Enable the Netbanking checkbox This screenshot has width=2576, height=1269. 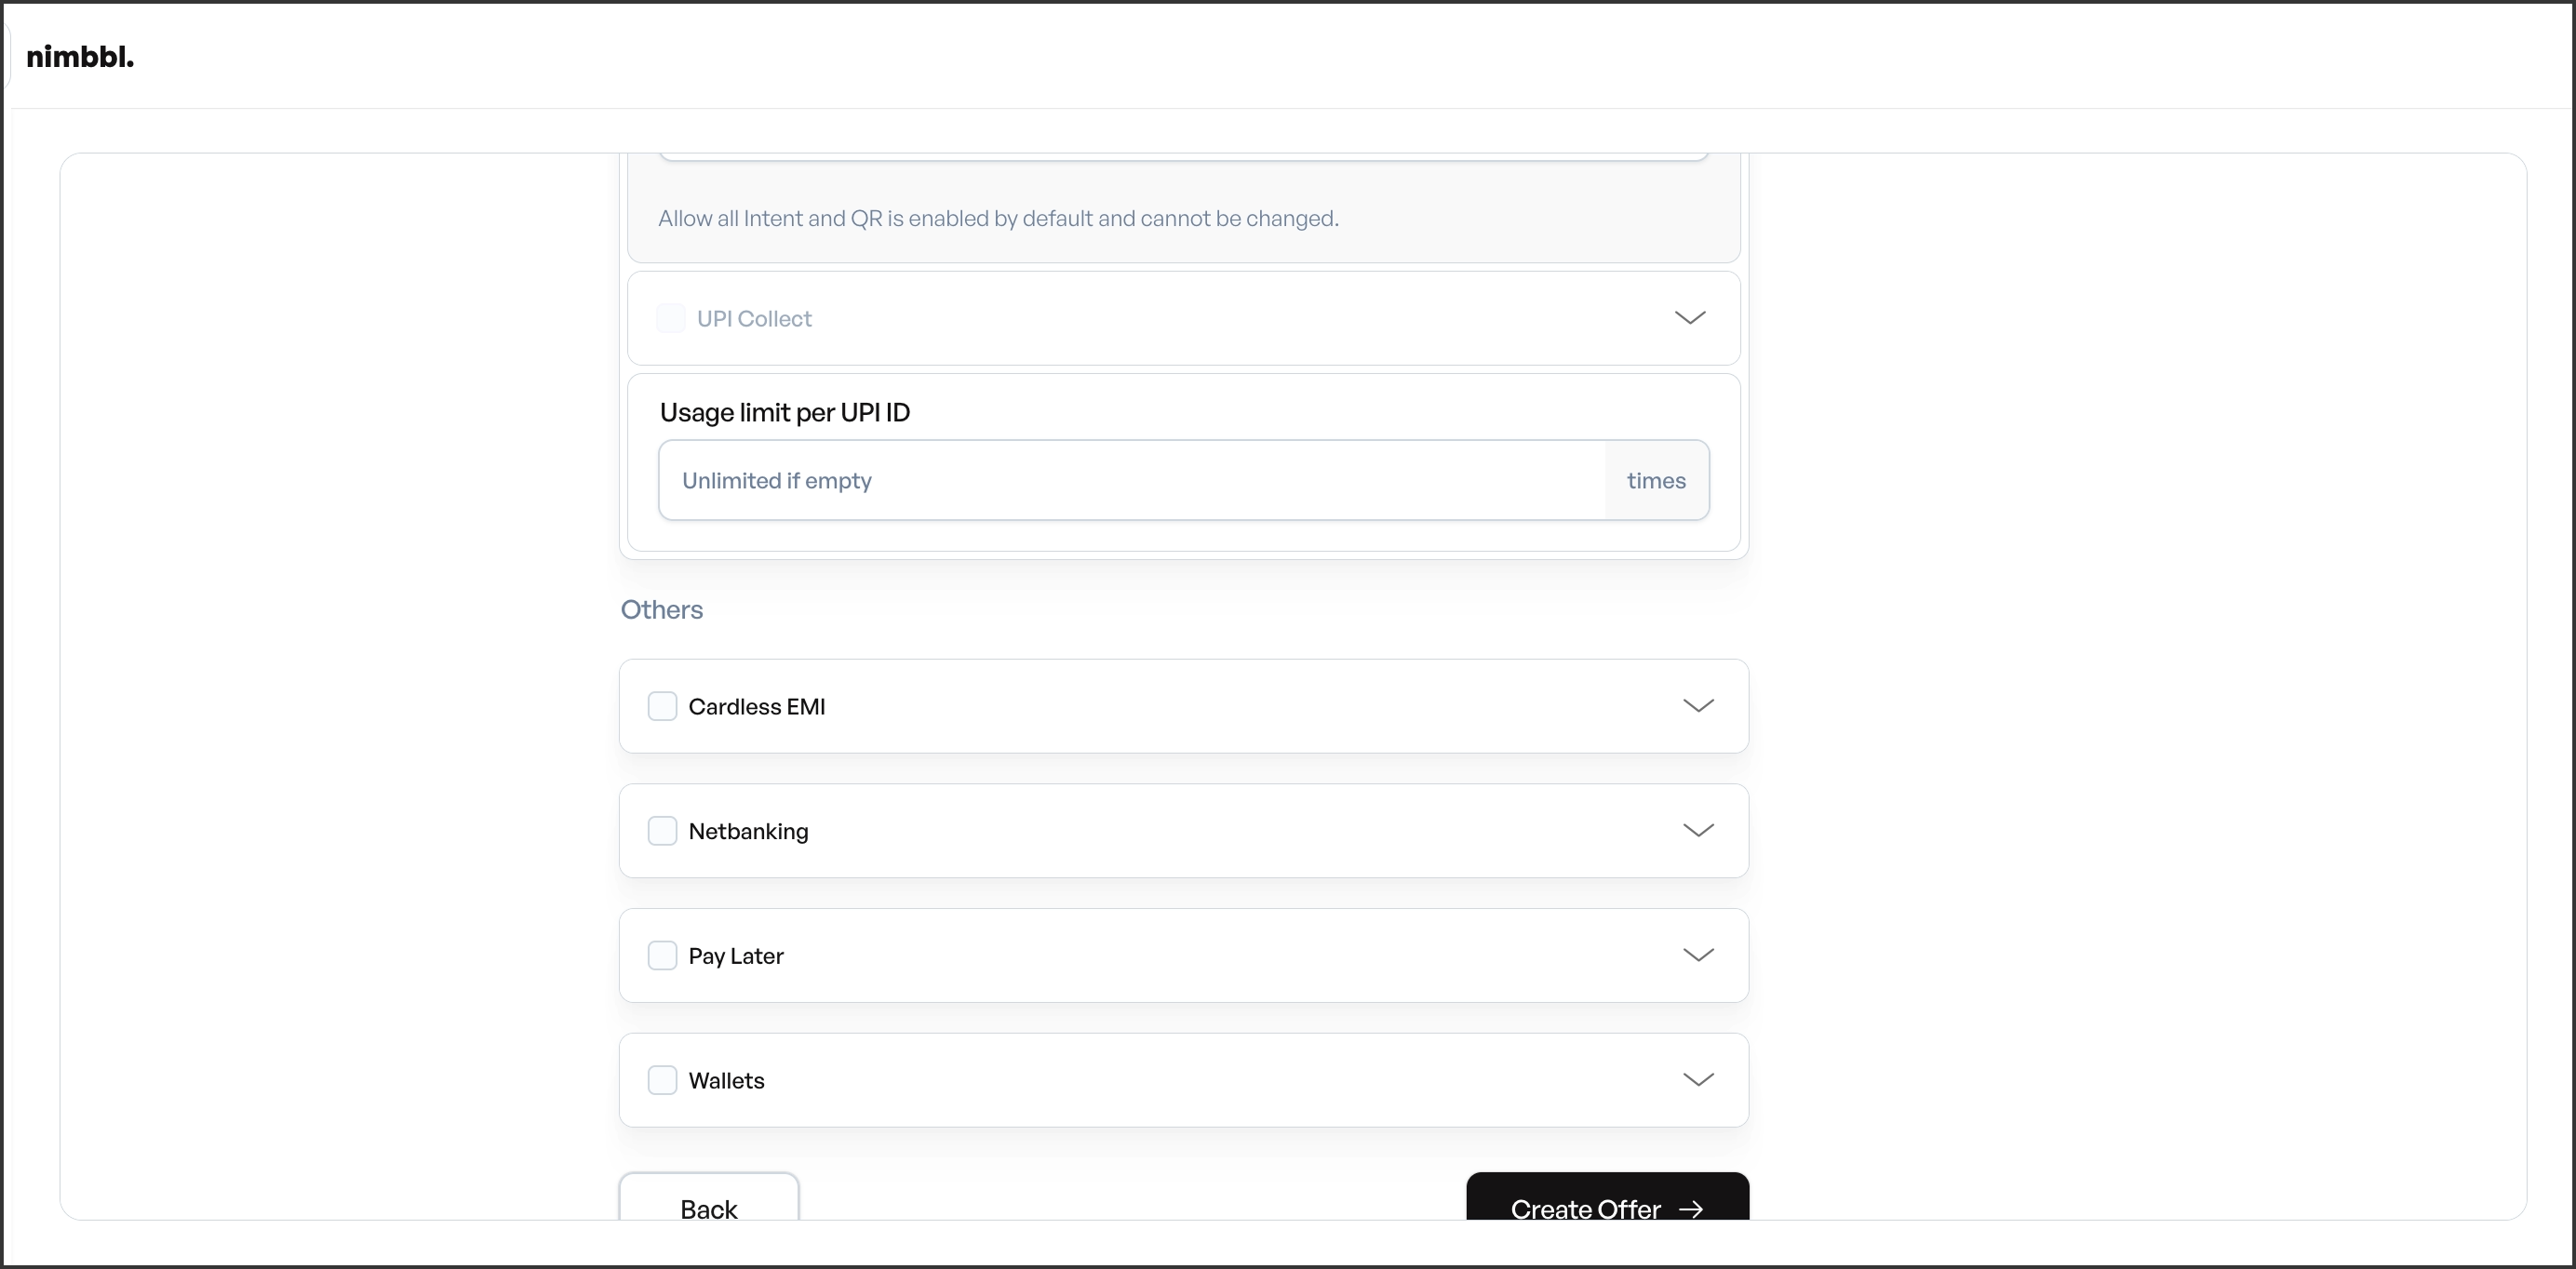coord(663,830)
